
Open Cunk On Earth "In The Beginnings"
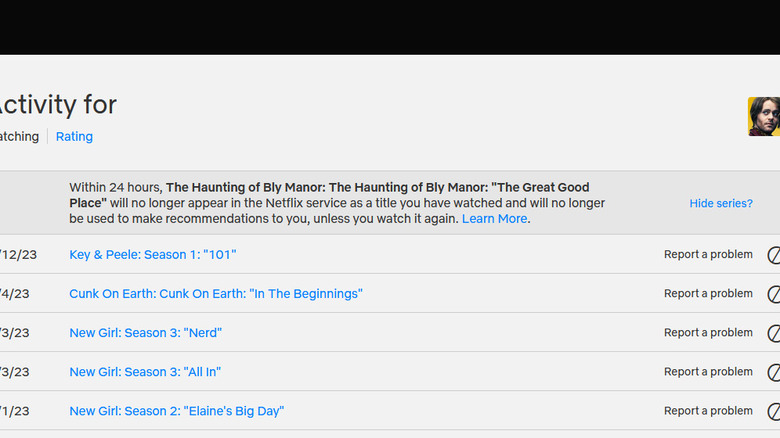click(216, 294)
